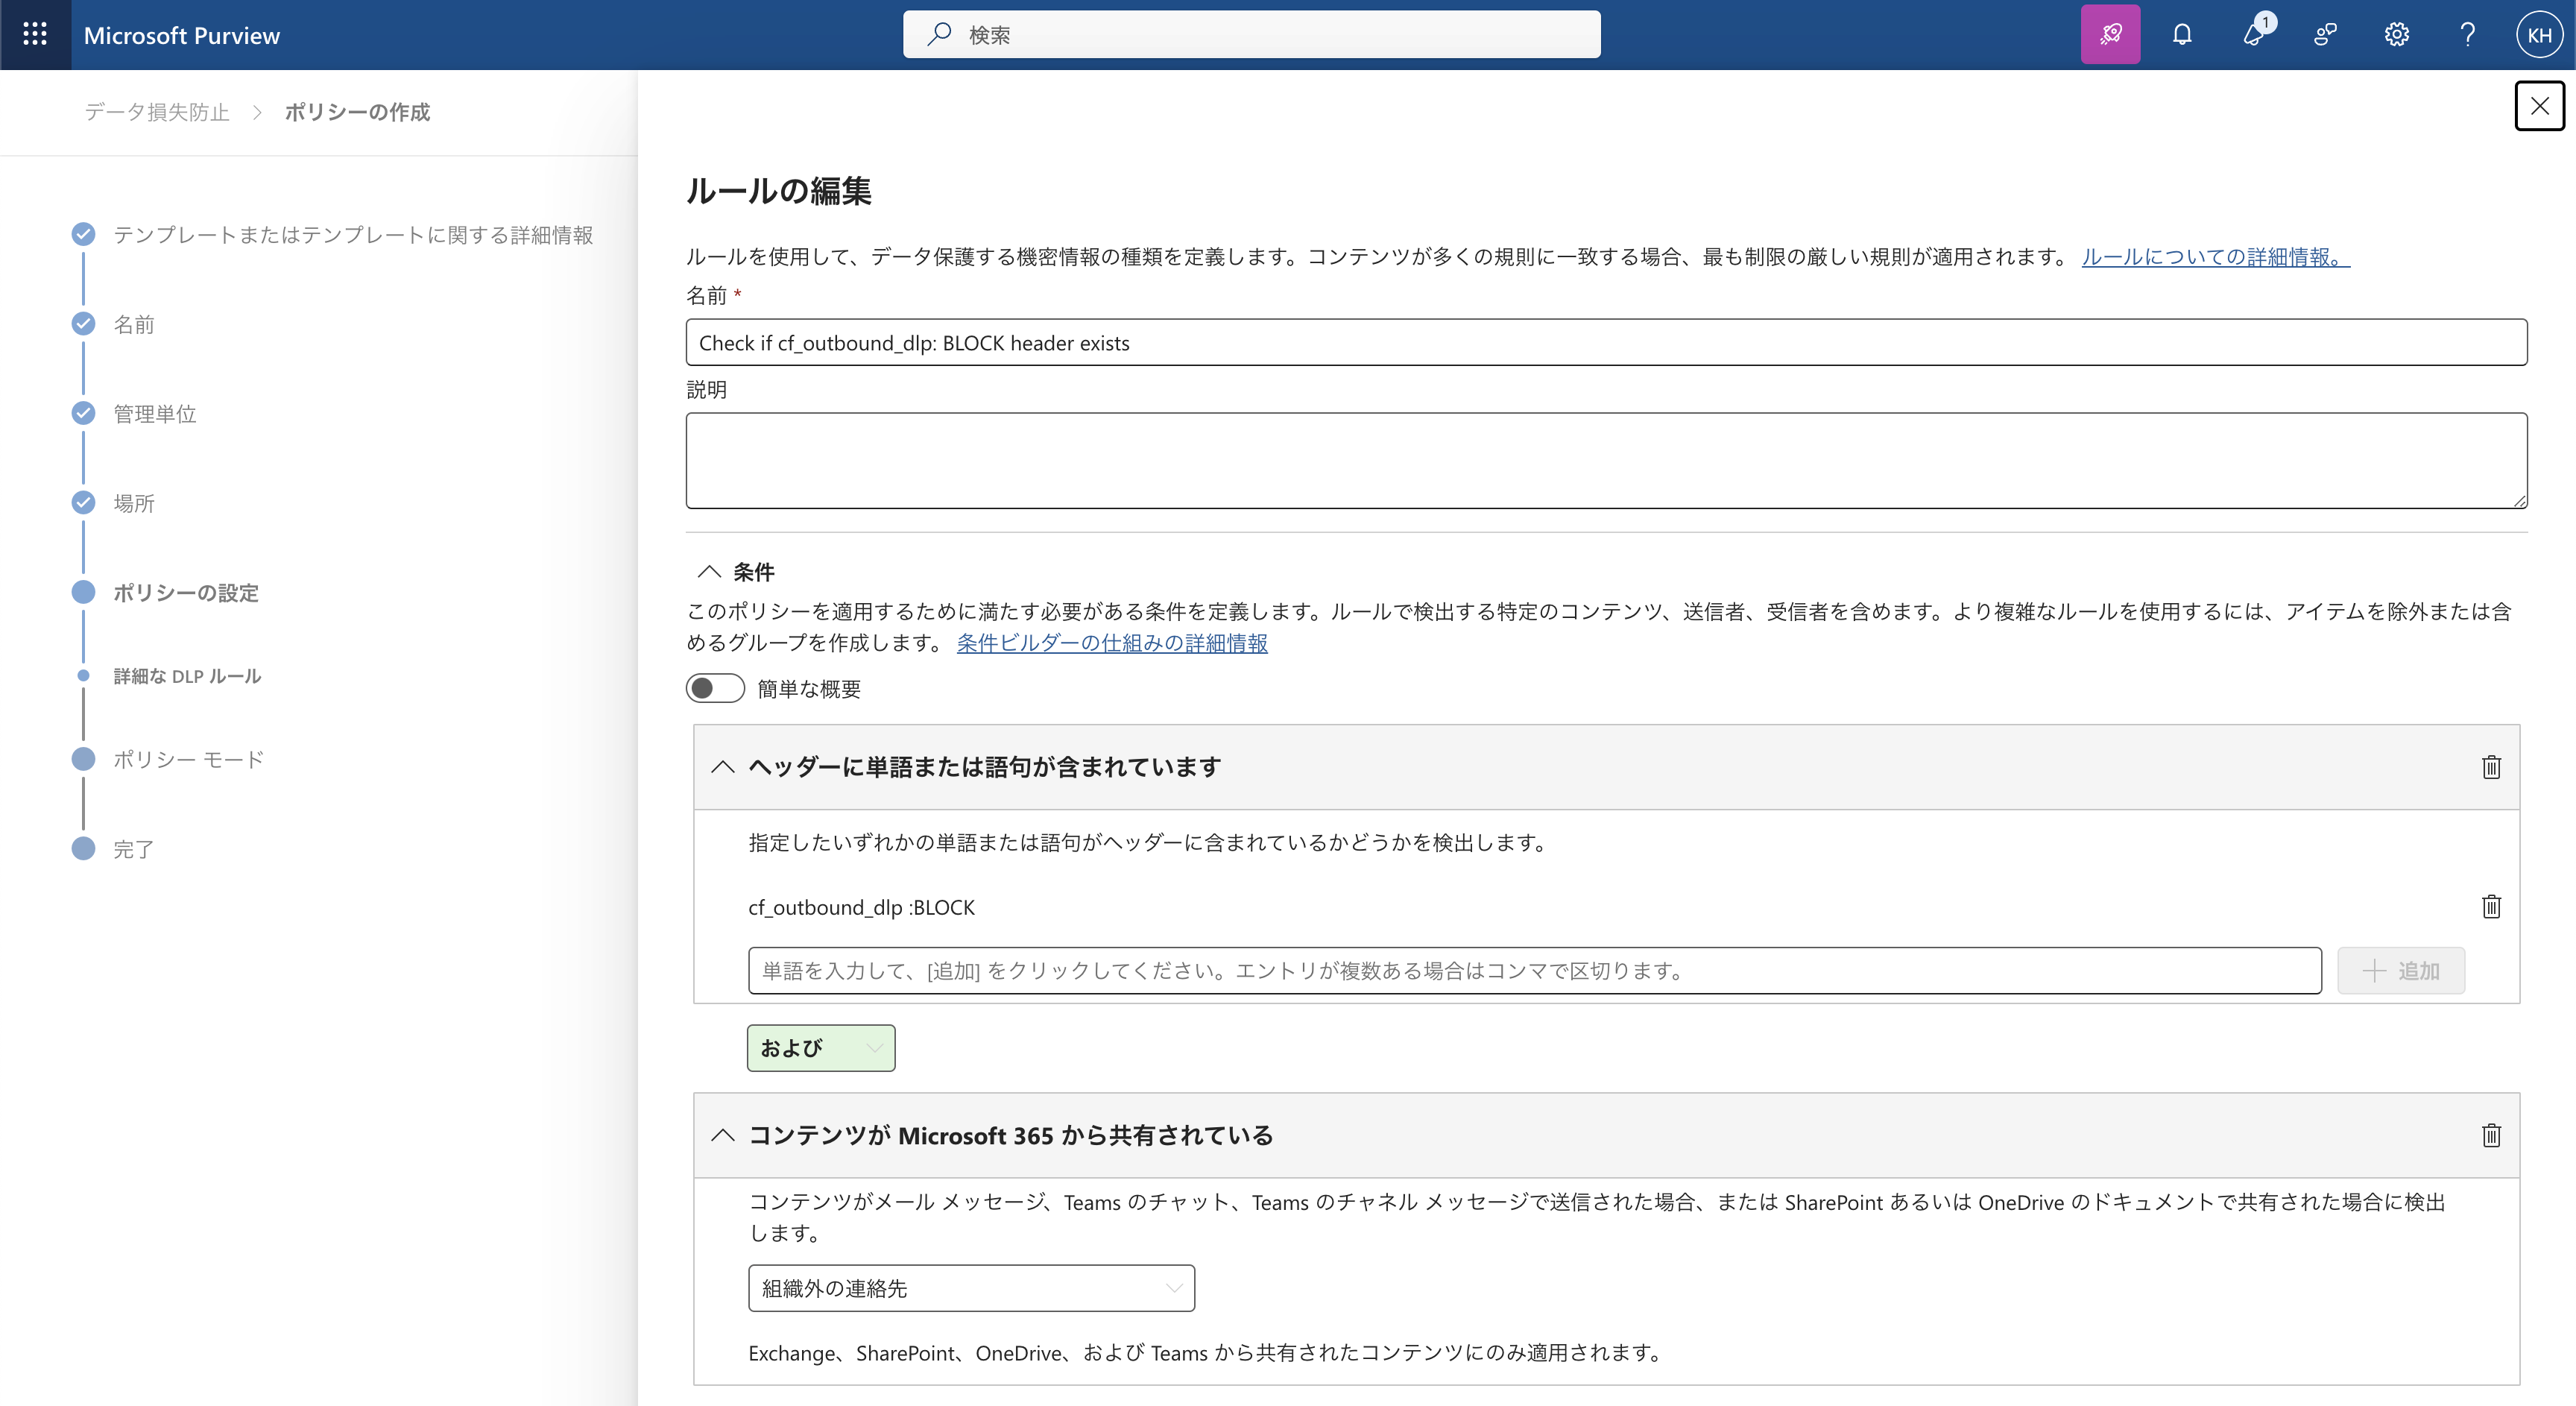Delete the shared from Microsoft 365 condition
Image resolution: width=2576 pixels, height=1406 pixels.
2491,1135
